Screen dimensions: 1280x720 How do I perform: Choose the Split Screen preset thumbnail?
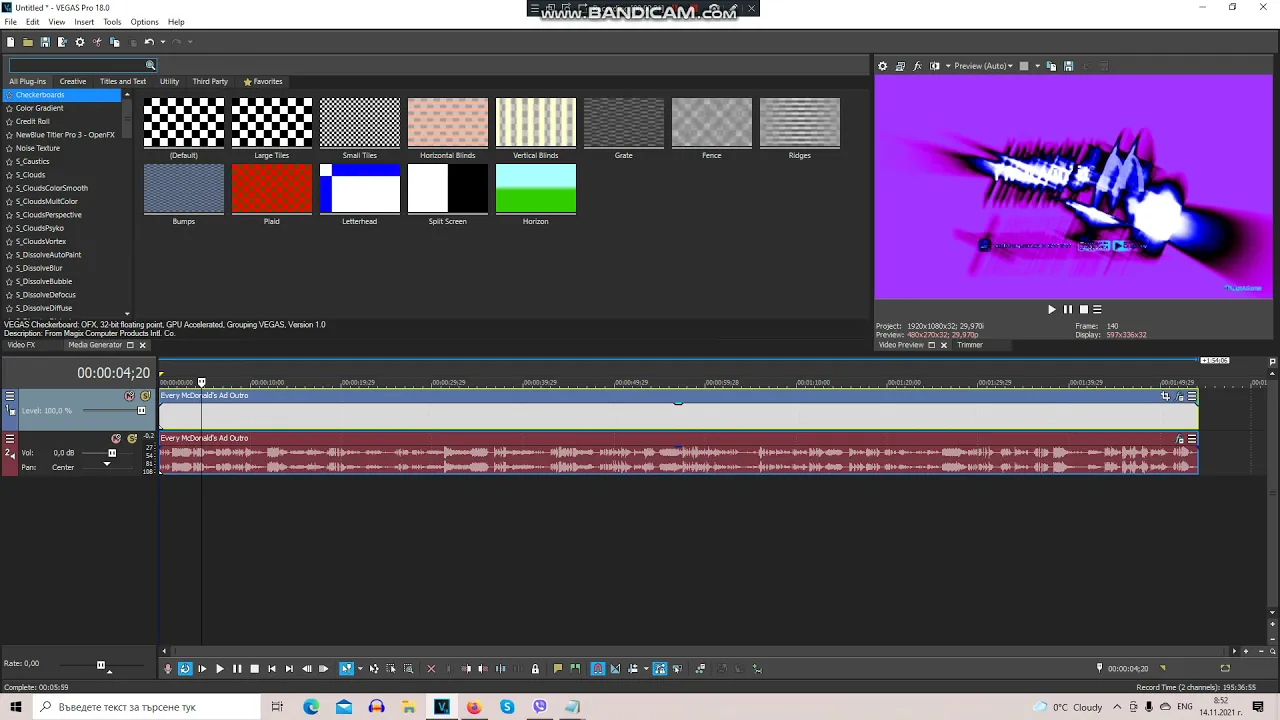click(448, 189)
